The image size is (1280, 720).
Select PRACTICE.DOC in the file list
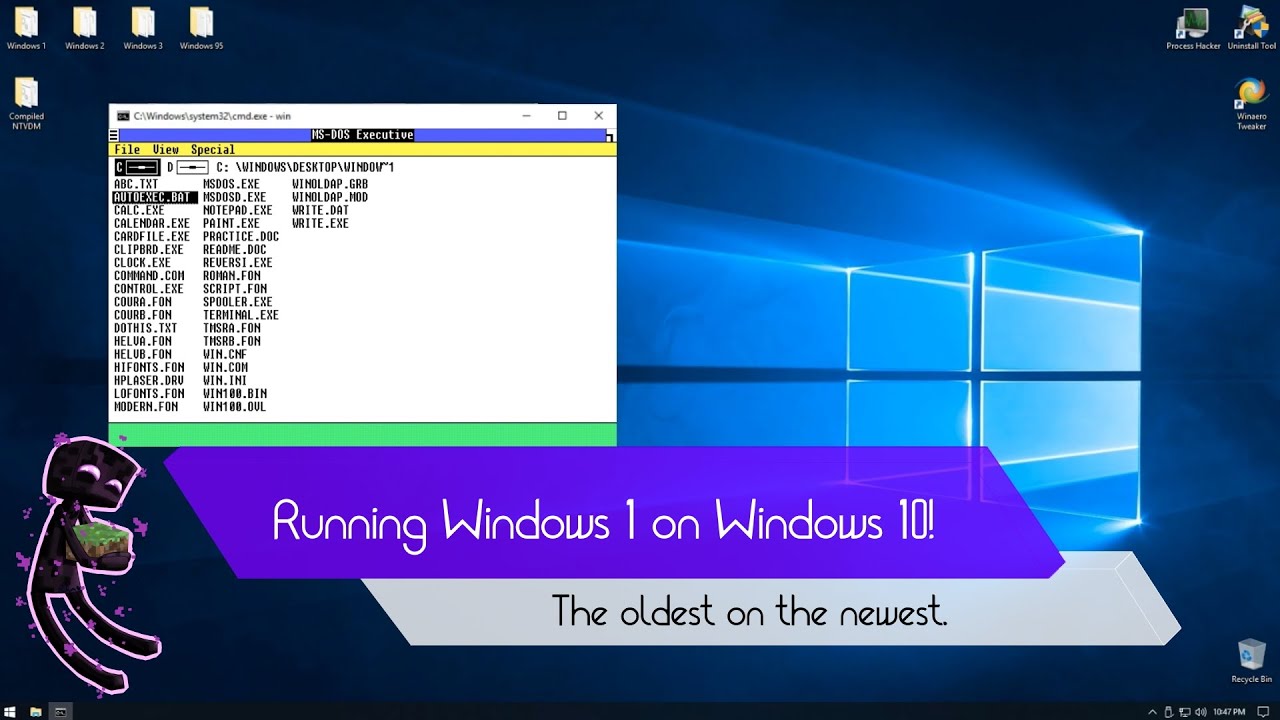point(241,236)
